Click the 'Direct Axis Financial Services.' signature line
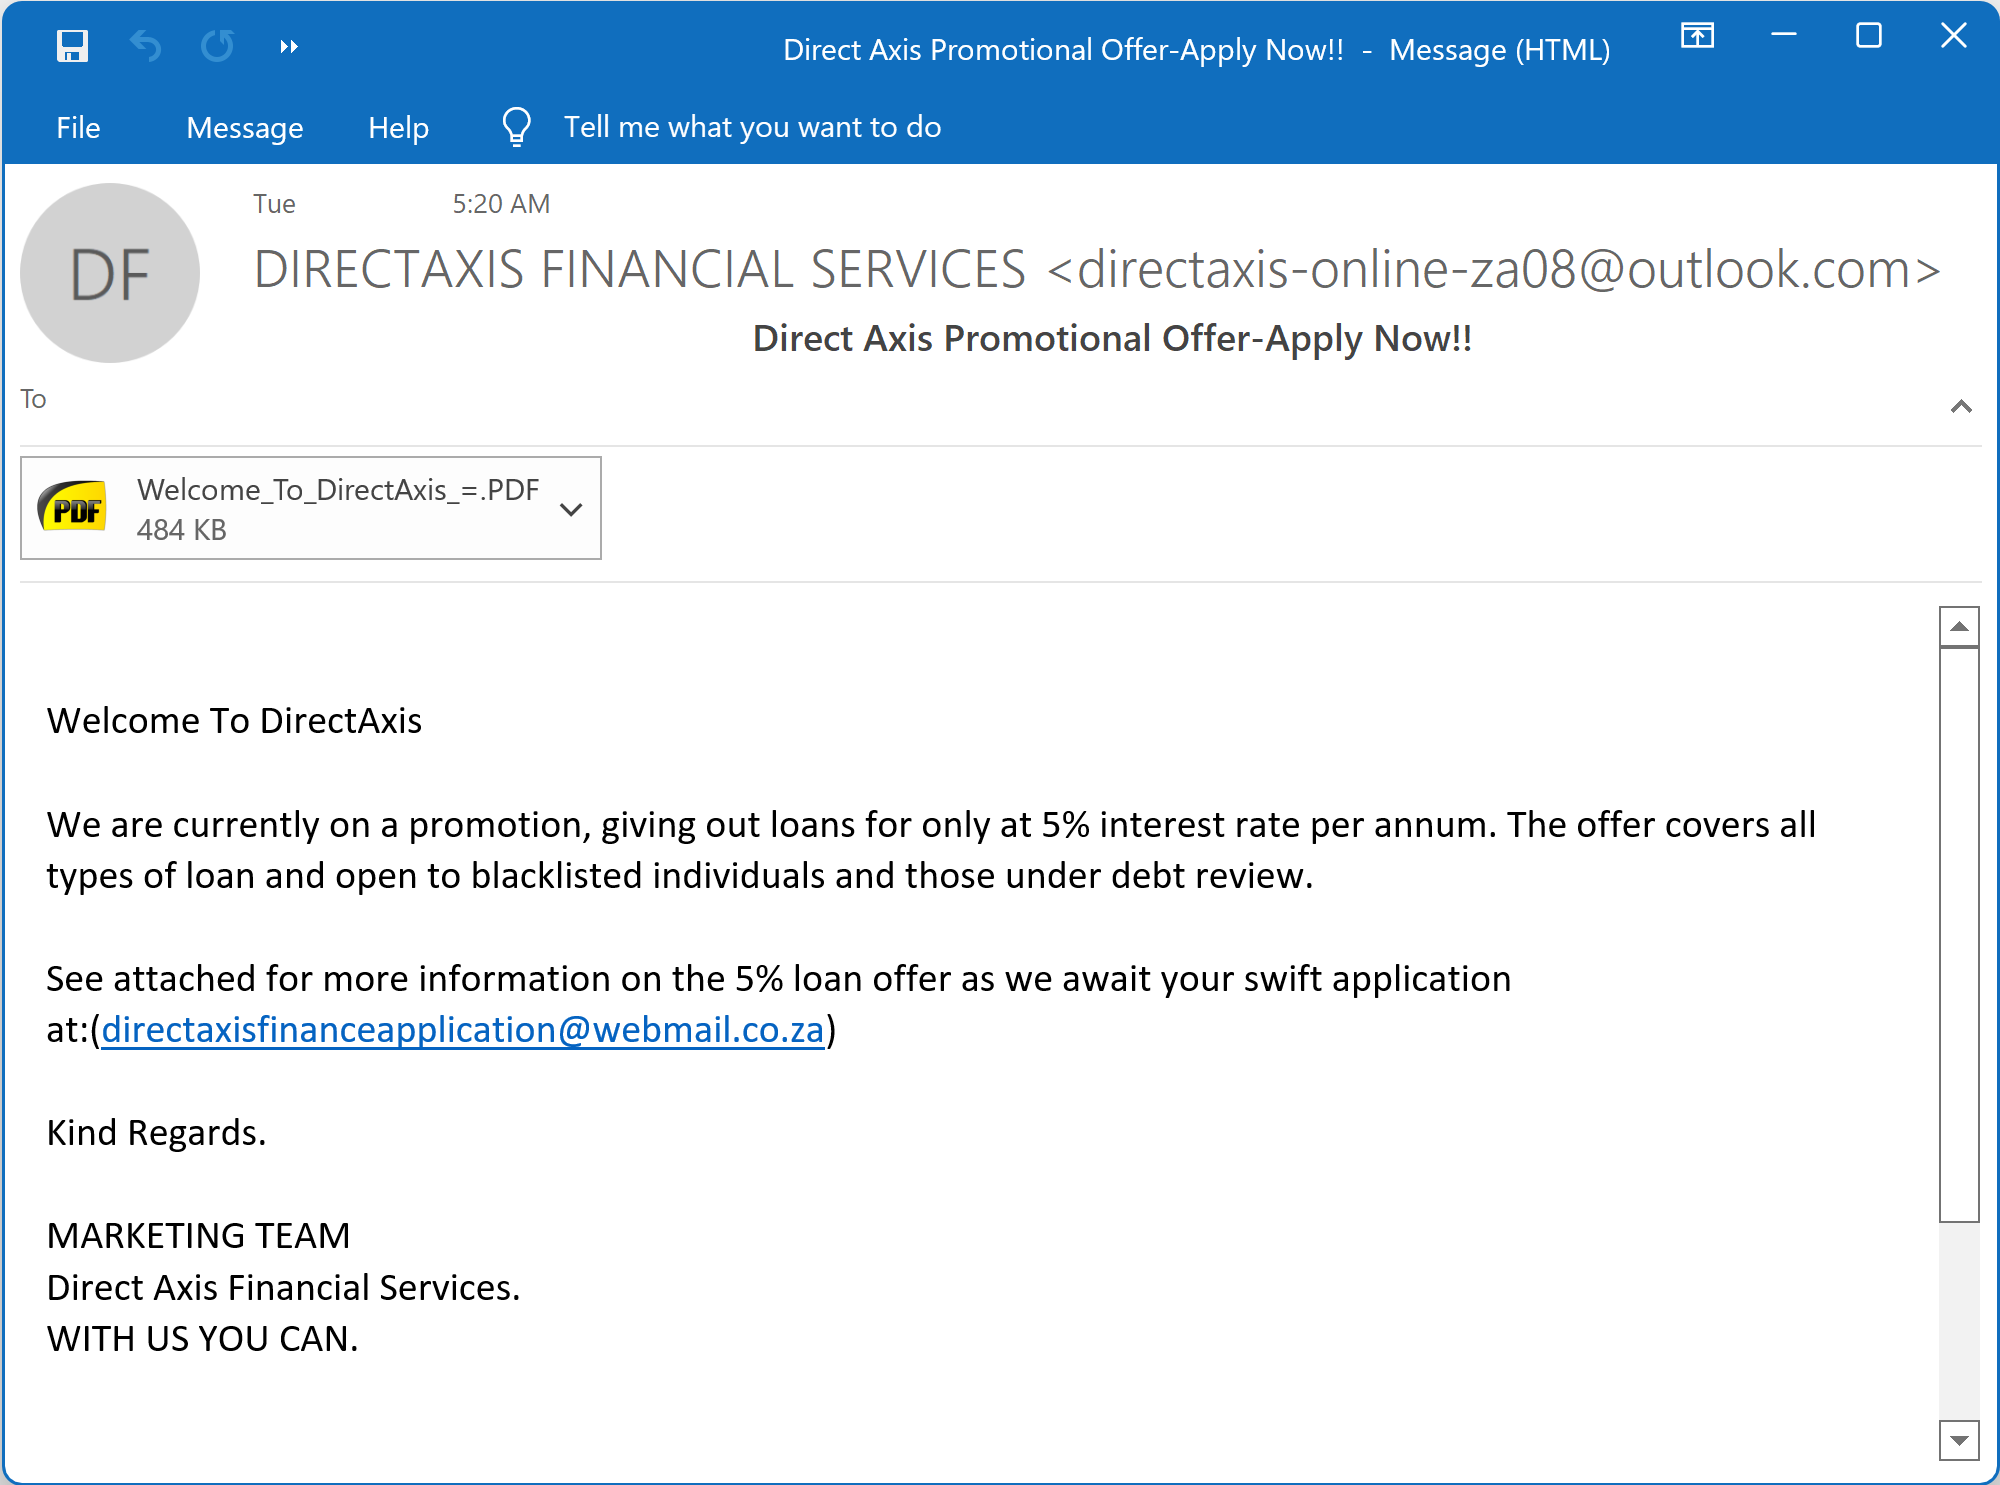The image size is (2000, 1485). click(283, 1288)
